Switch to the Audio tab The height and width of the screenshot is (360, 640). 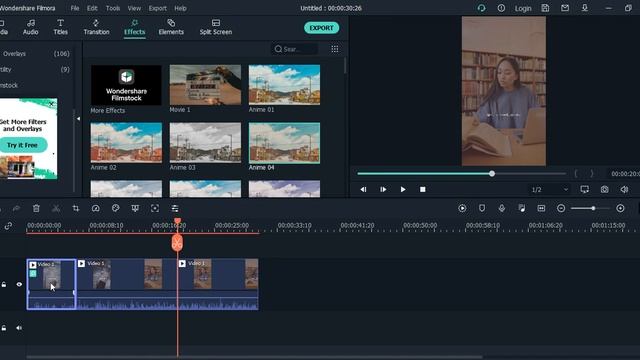(x=31, y=27)
